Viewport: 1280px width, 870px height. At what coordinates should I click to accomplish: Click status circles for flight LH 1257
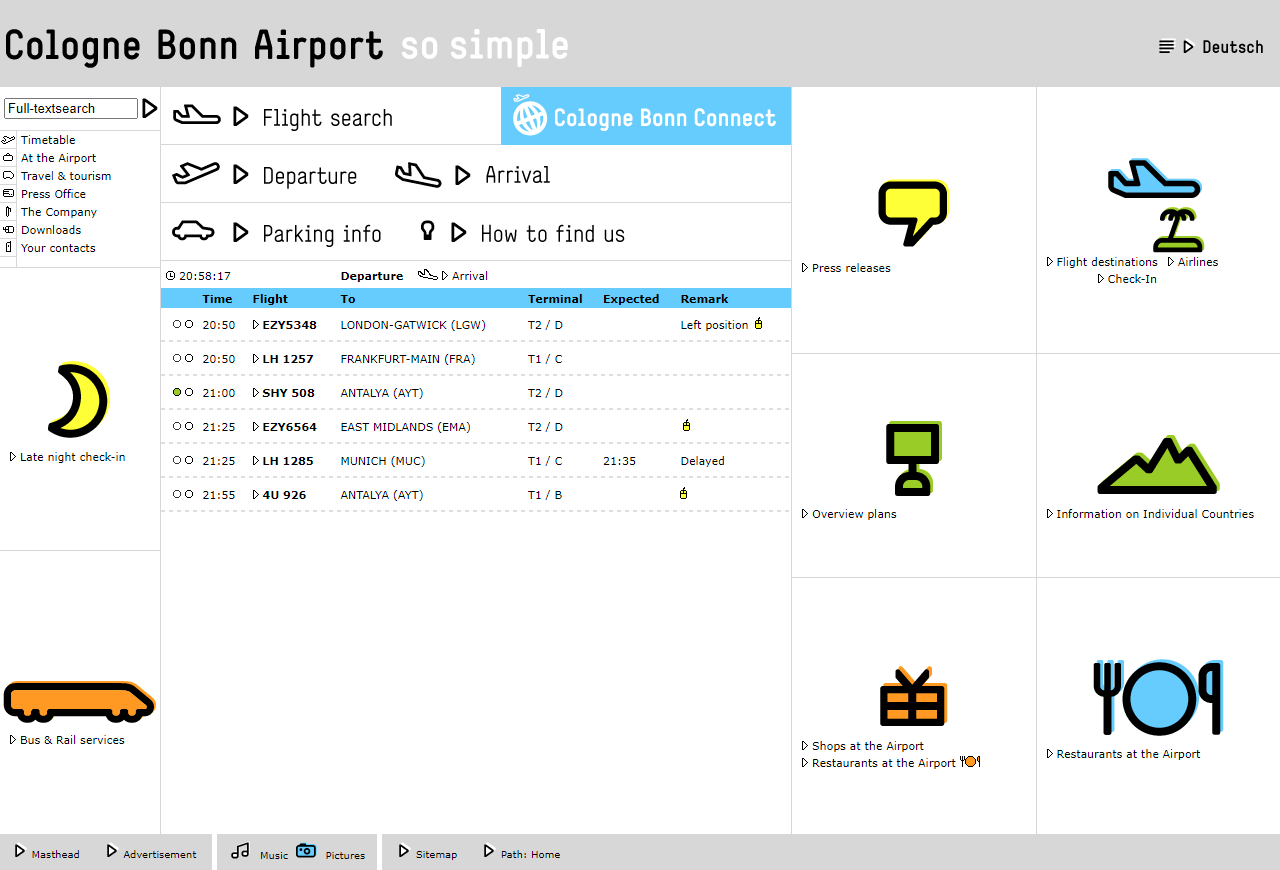click(183, 358)
